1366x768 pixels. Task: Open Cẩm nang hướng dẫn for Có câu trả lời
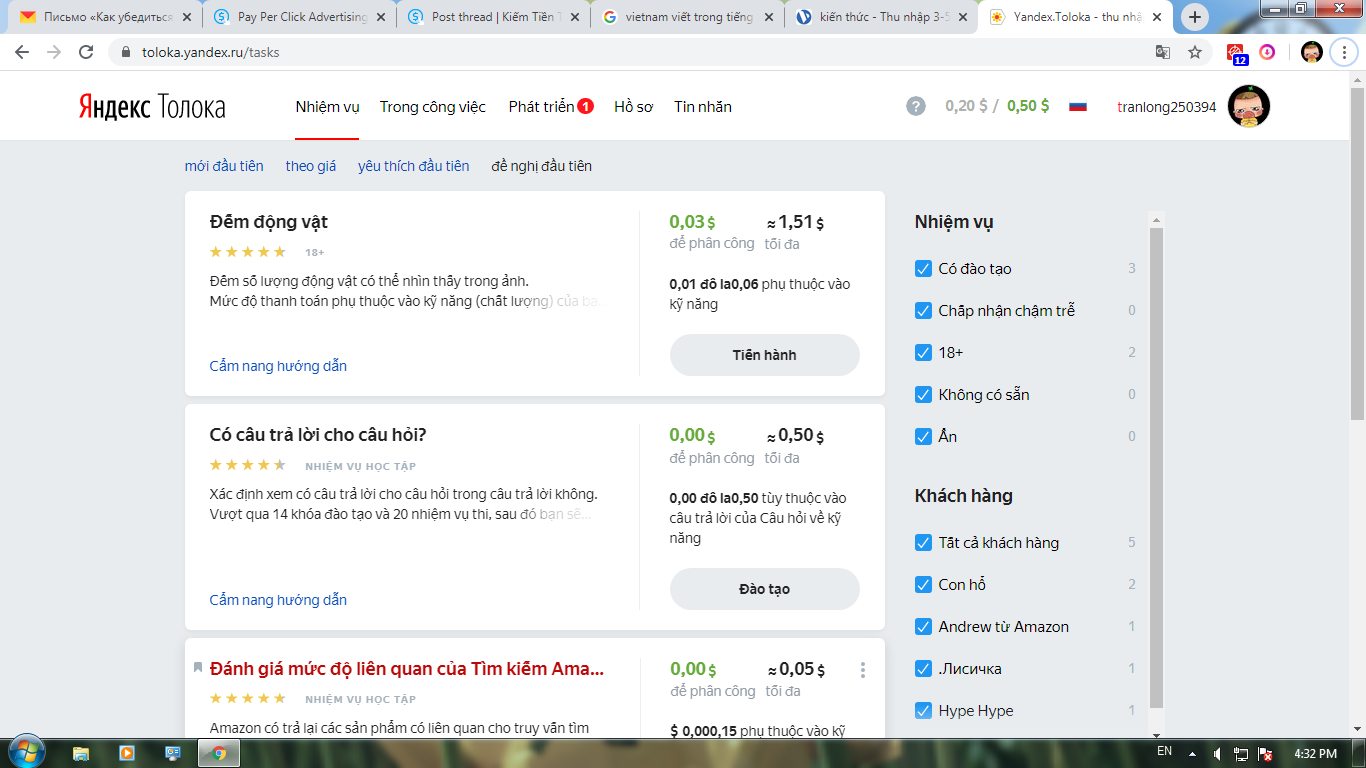pyautogui.click(x=278, y=600)
